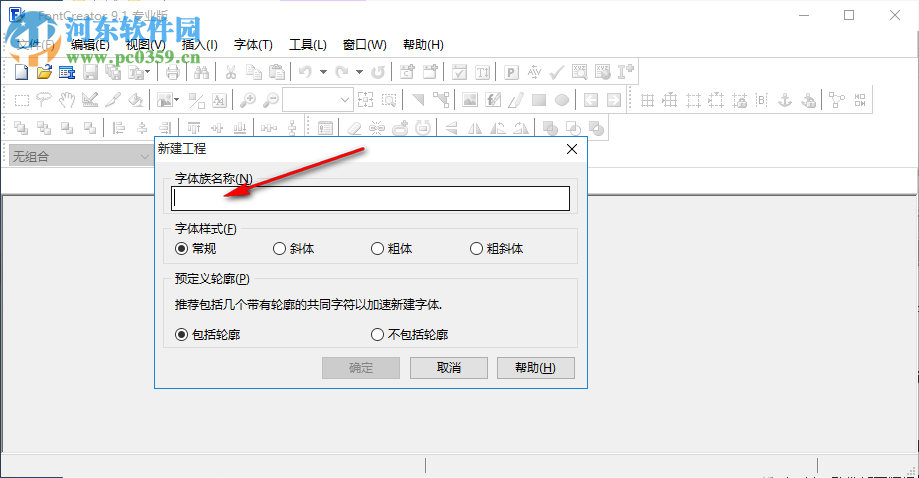
Task: Click the anchor icon in toolbar
Action: pyautogui.click(x=785, y=100)
